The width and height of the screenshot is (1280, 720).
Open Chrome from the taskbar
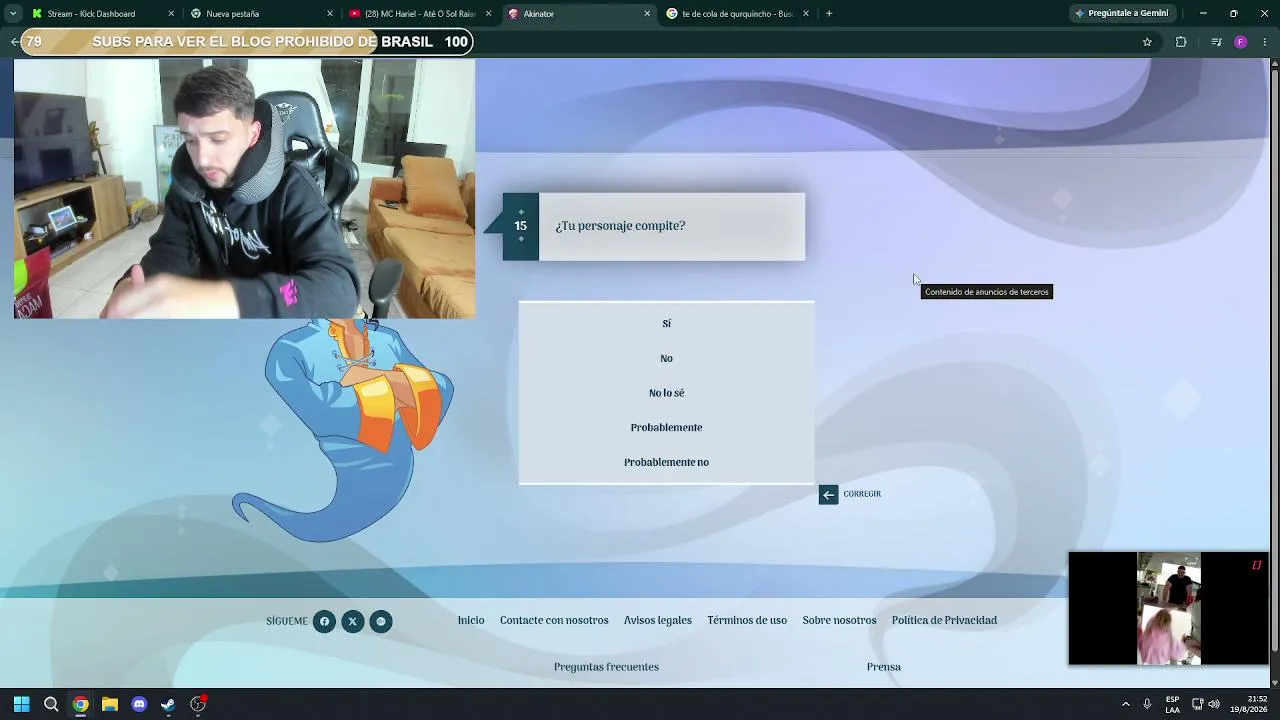click(80, 704)
